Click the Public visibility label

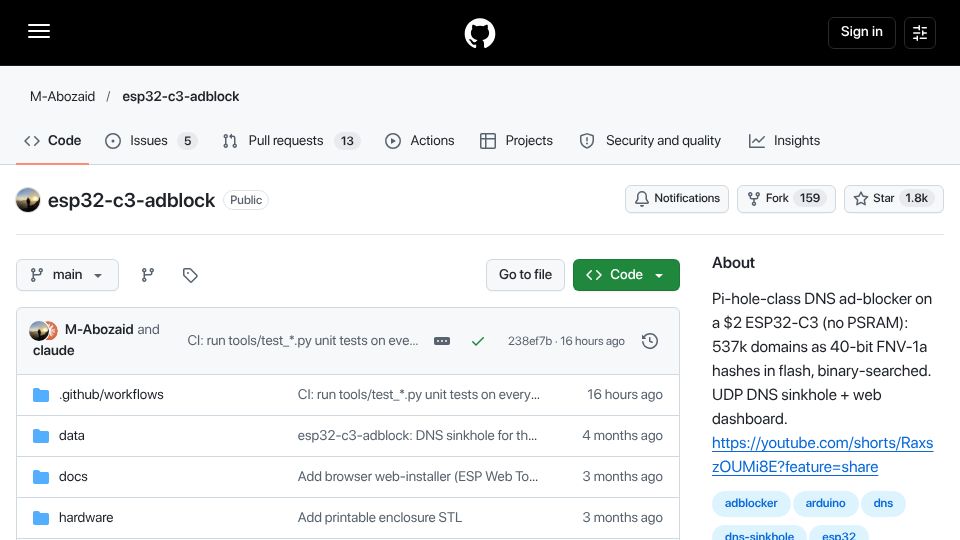pos(246,200)
